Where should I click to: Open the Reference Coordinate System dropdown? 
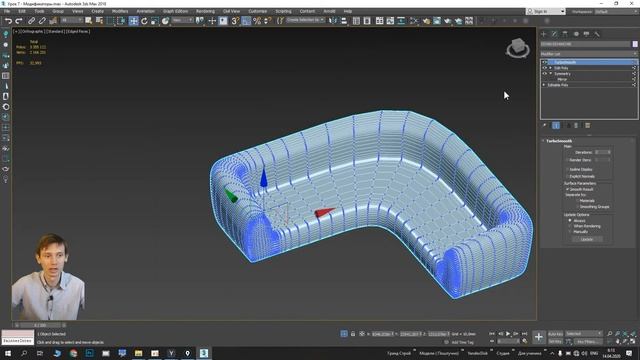182,20
